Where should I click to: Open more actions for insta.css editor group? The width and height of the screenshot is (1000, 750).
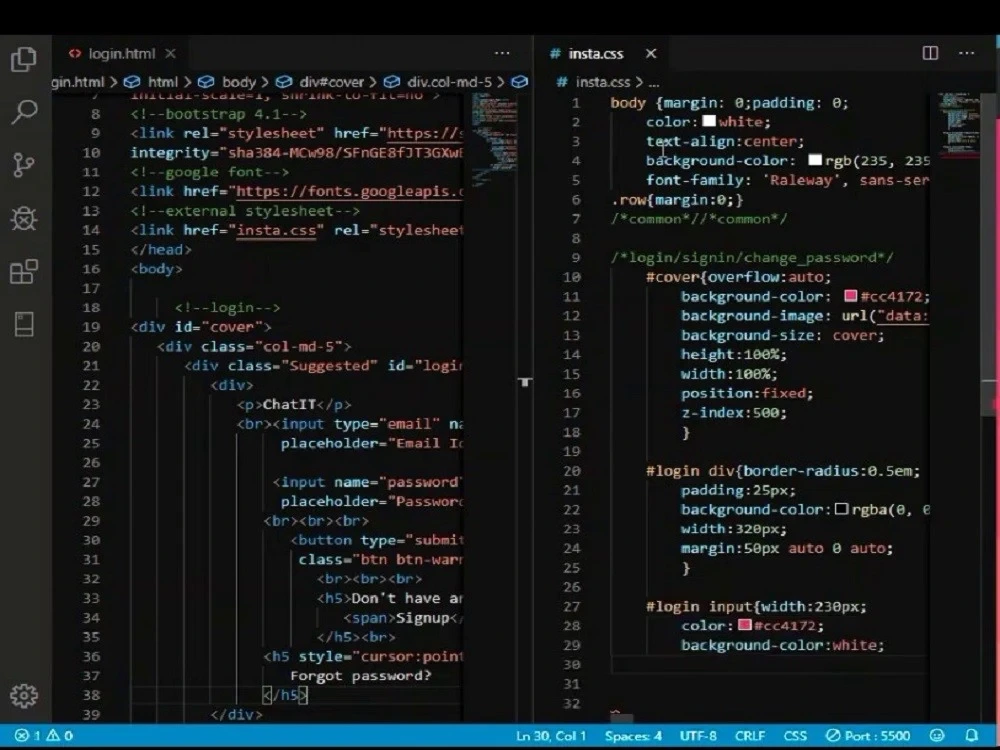[967, 53]
